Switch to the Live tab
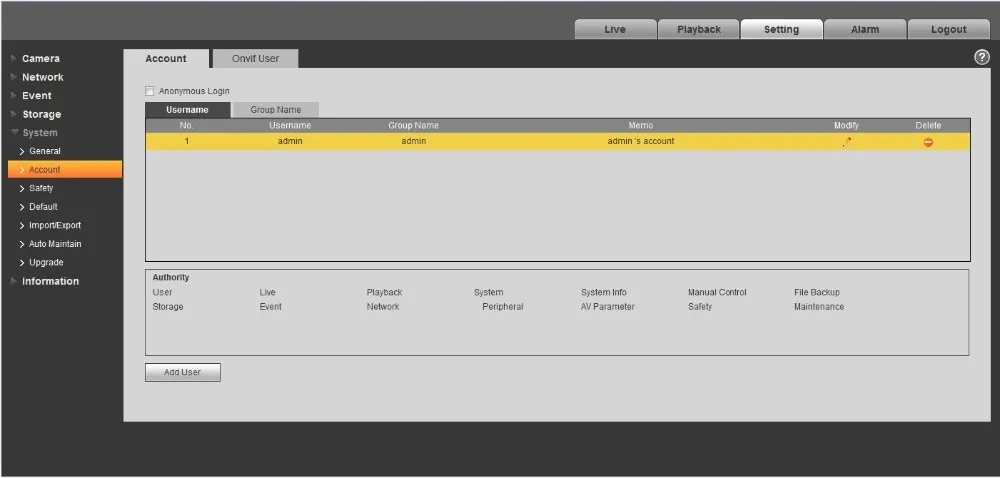 pyautogui.click(x=615, y=29)
